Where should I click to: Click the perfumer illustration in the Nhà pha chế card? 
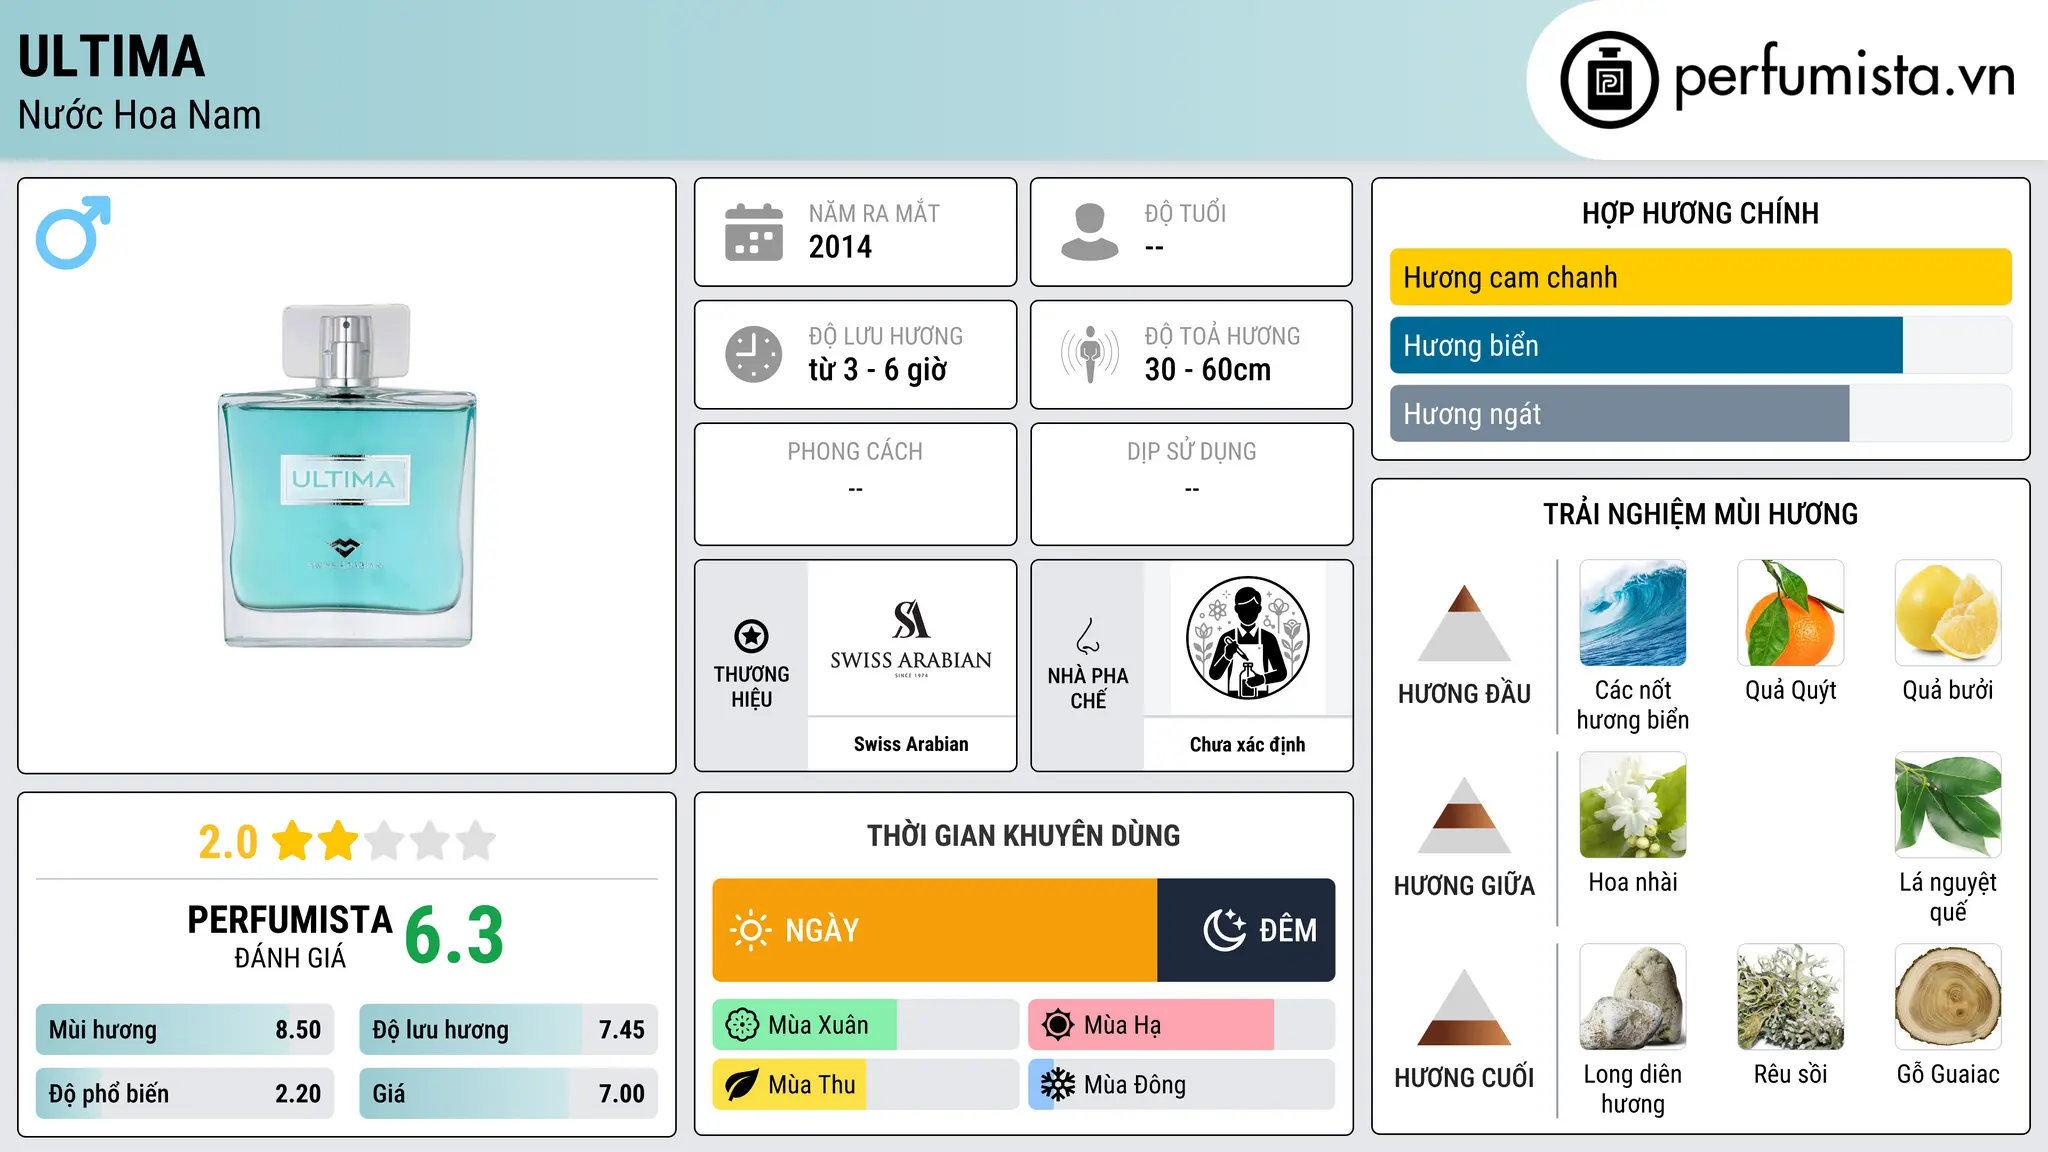point(1248,638)
